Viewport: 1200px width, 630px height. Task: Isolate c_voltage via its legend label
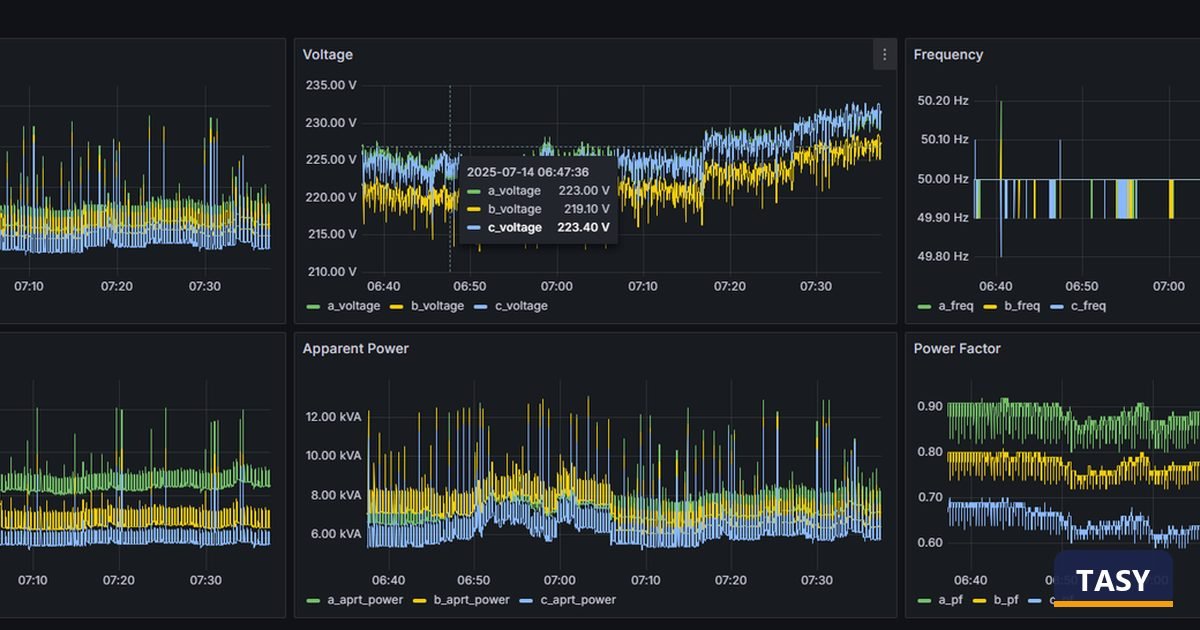coord(521,306)
